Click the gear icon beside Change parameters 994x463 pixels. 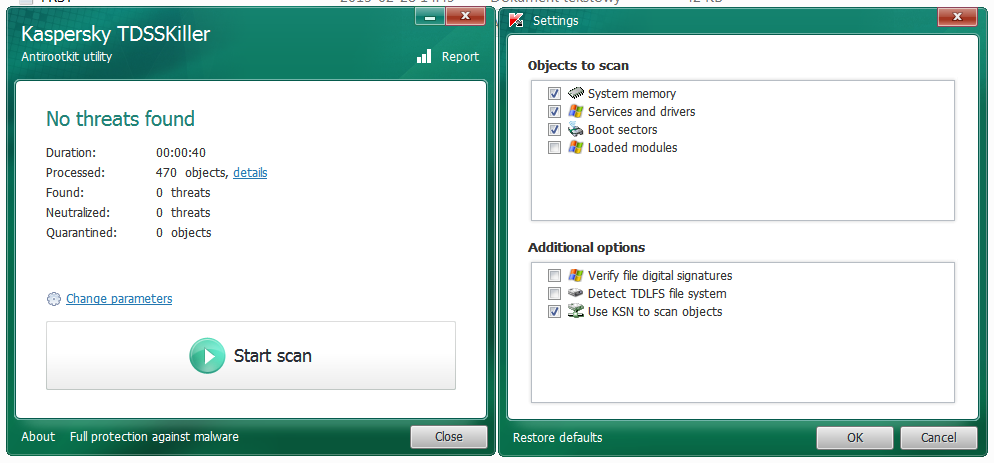click(x=54, y=299)
